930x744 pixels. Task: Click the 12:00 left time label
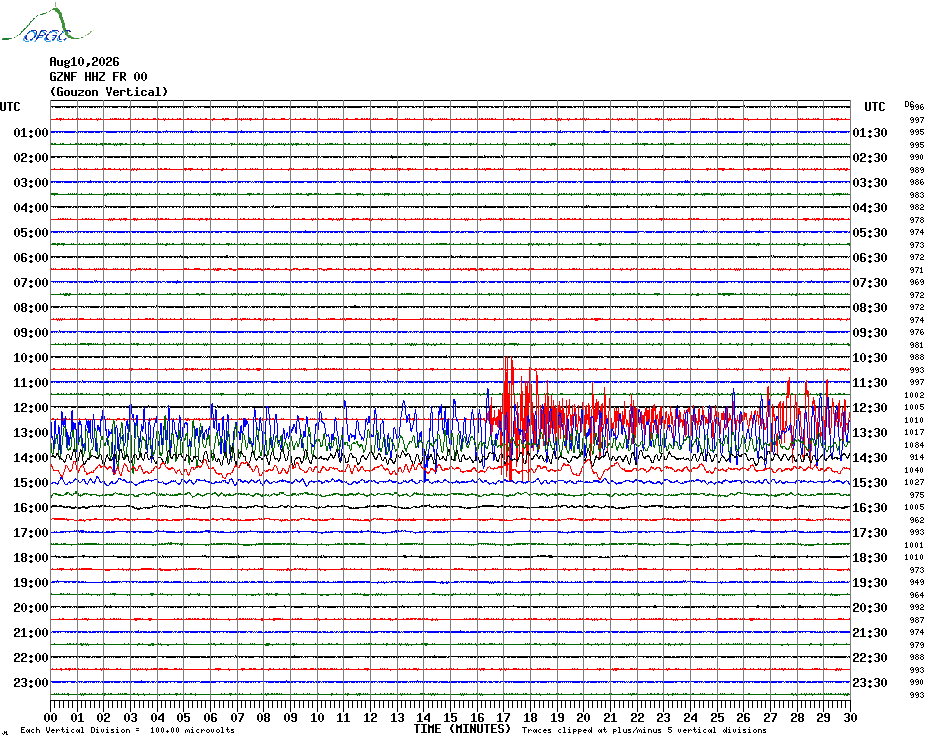click(x=31, y=408)
